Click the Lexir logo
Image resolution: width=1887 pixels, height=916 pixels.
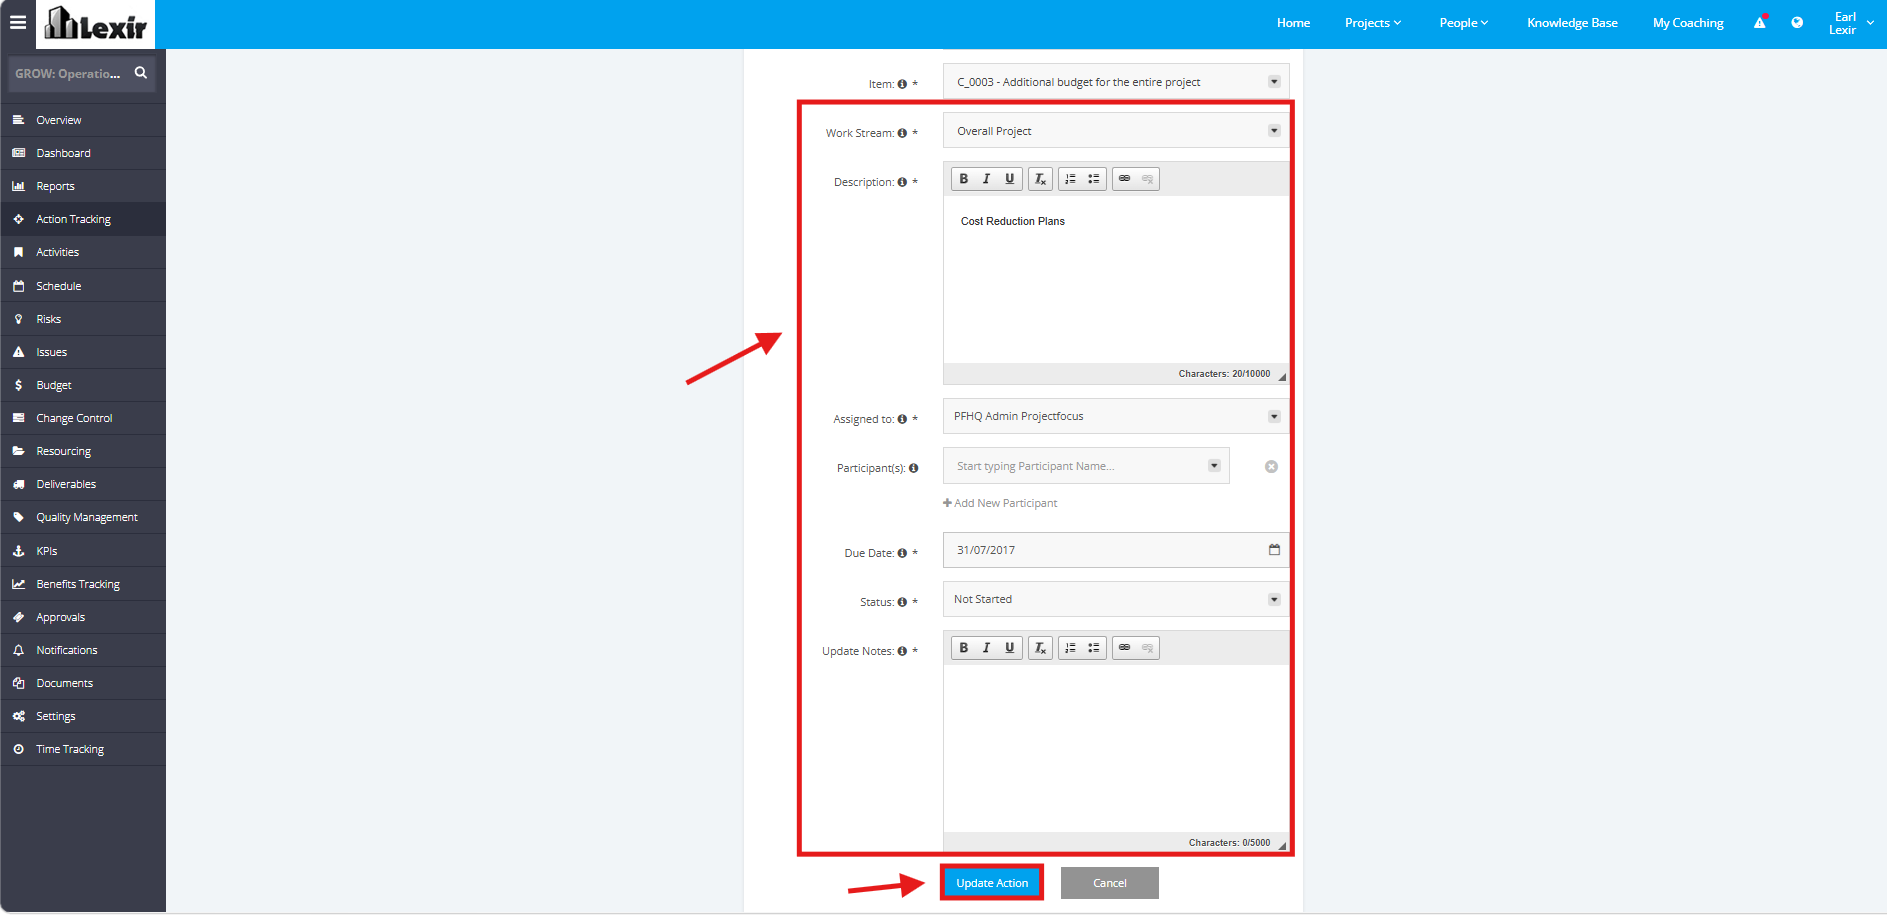[x=96, y=24]
